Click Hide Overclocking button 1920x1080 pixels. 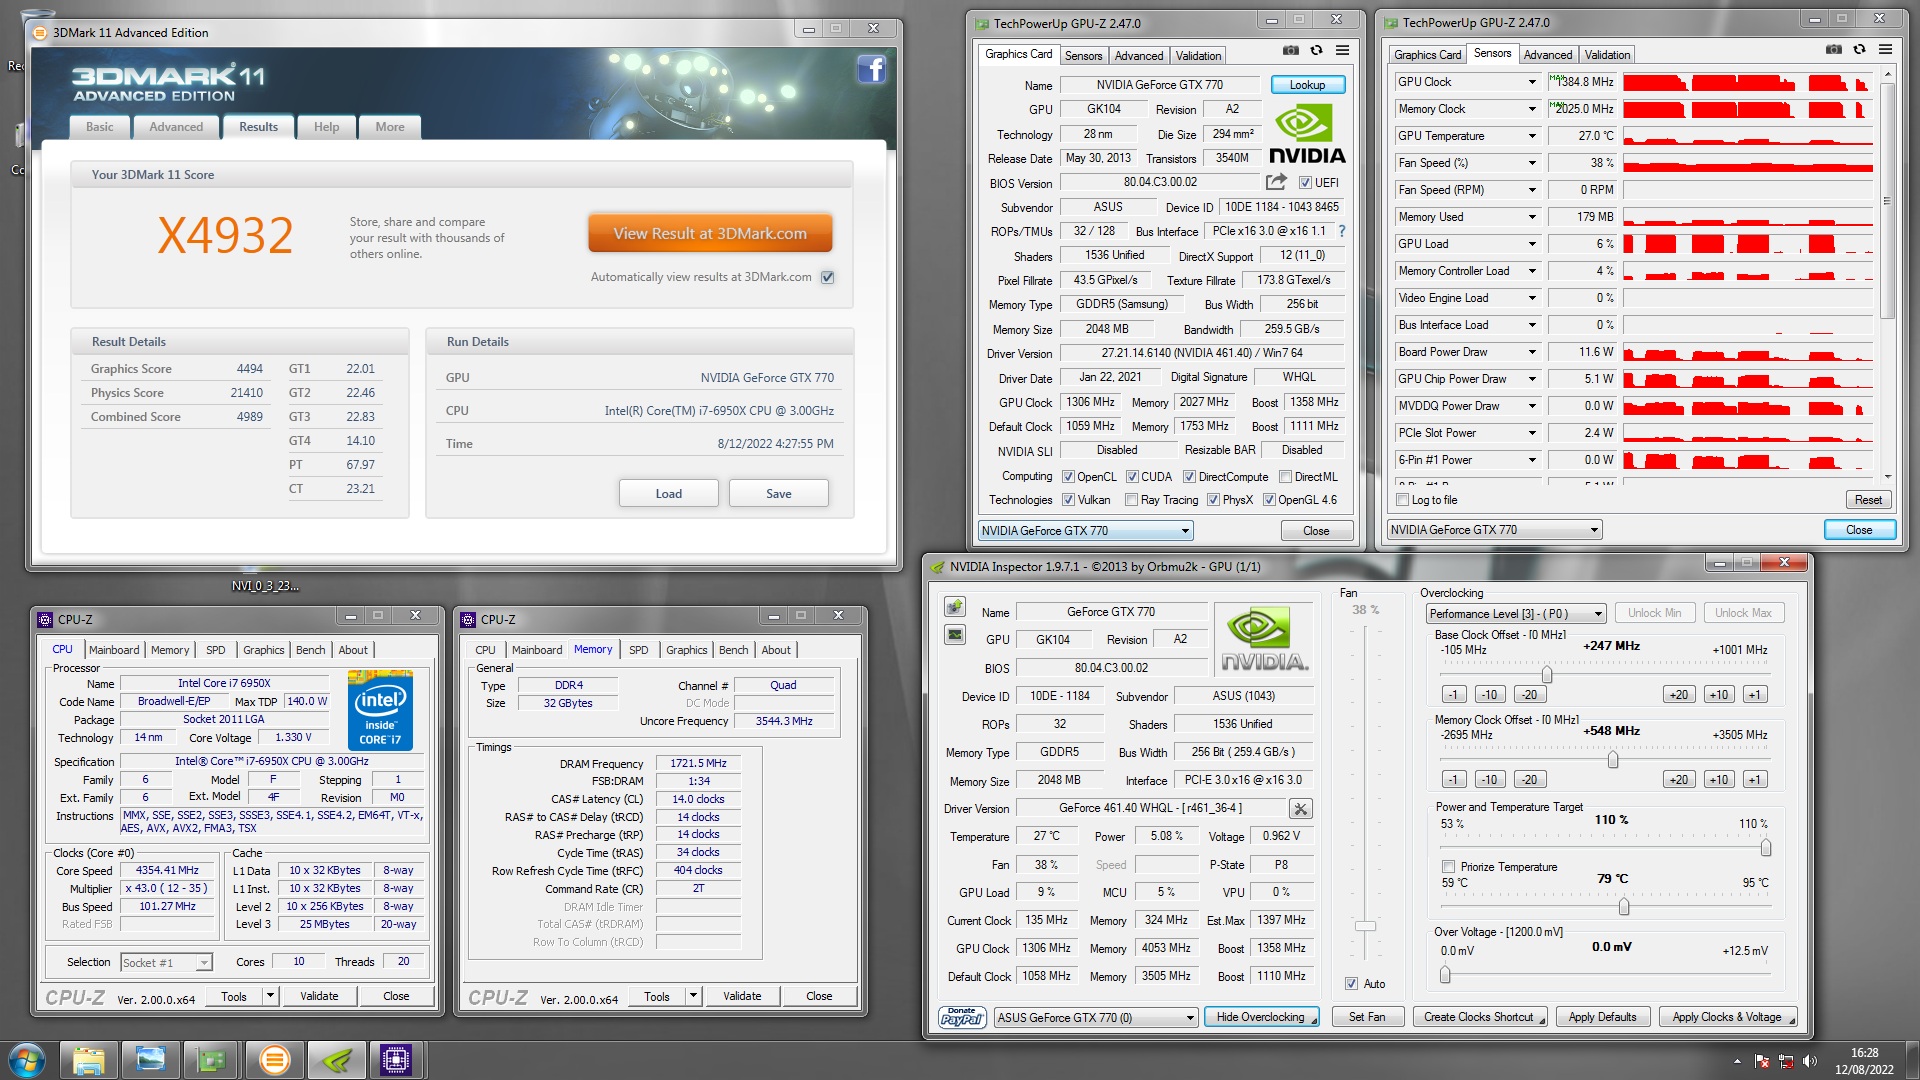1261,1017
